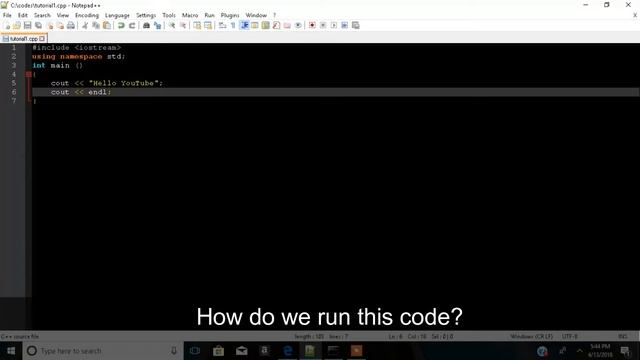
Task: Click the Playback macro icon
Action: coord(334,25)
